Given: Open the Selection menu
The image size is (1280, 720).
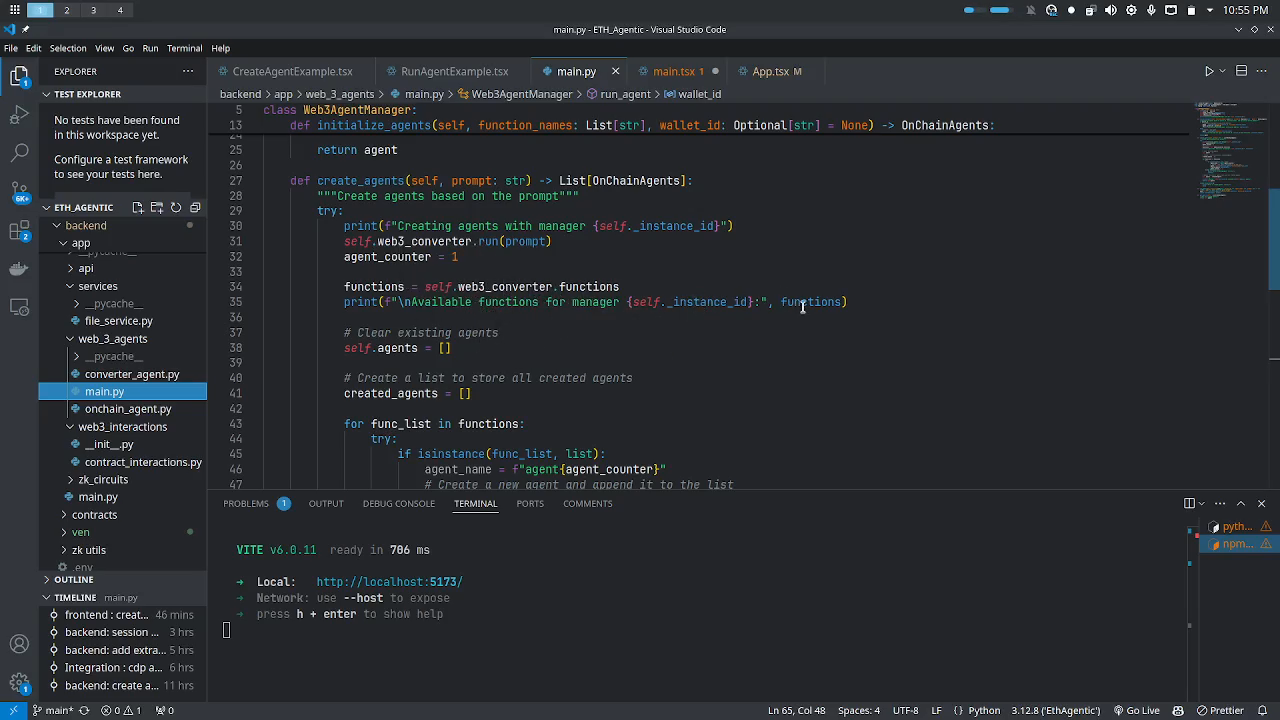Looking at the screenshot, I should pyautogui.click(x=68, y=48).
